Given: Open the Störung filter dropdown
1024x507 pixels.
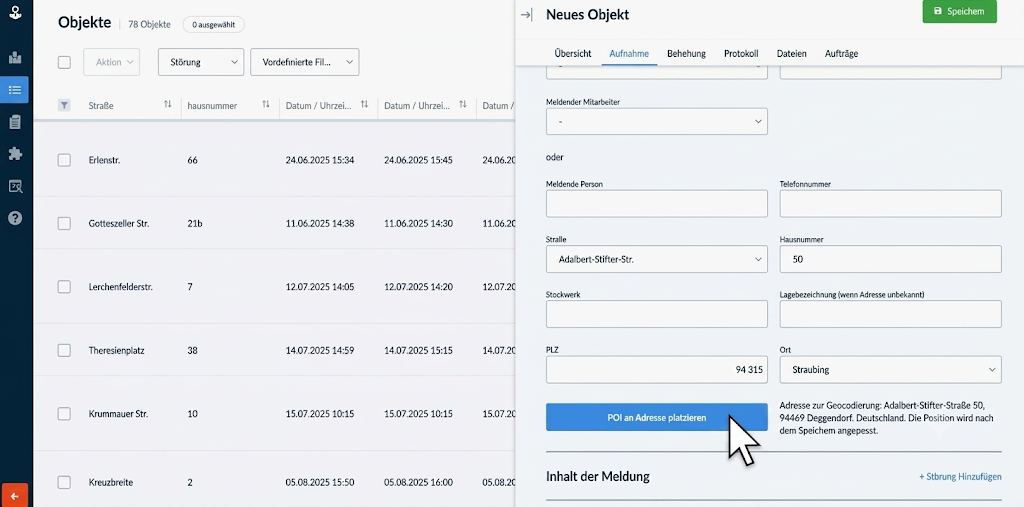Looking at the screenshot, I should [201, 62].
